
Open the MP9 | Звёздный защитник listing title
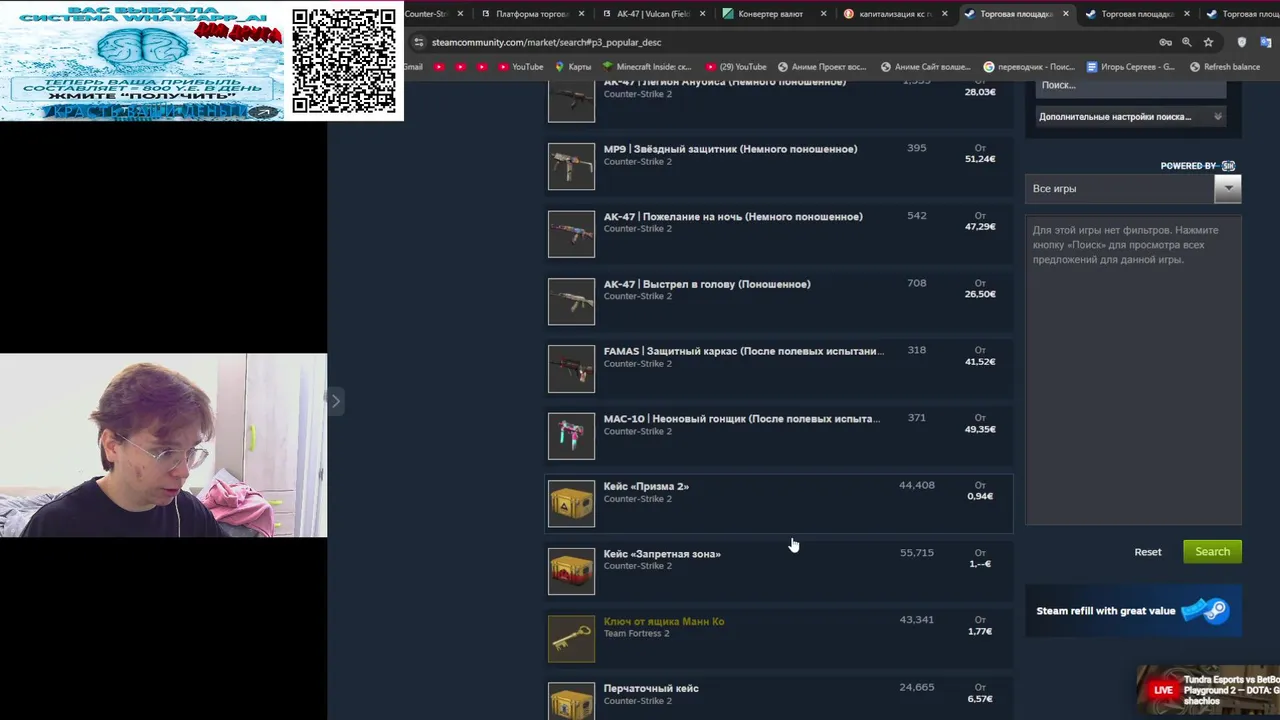[730, 149]
